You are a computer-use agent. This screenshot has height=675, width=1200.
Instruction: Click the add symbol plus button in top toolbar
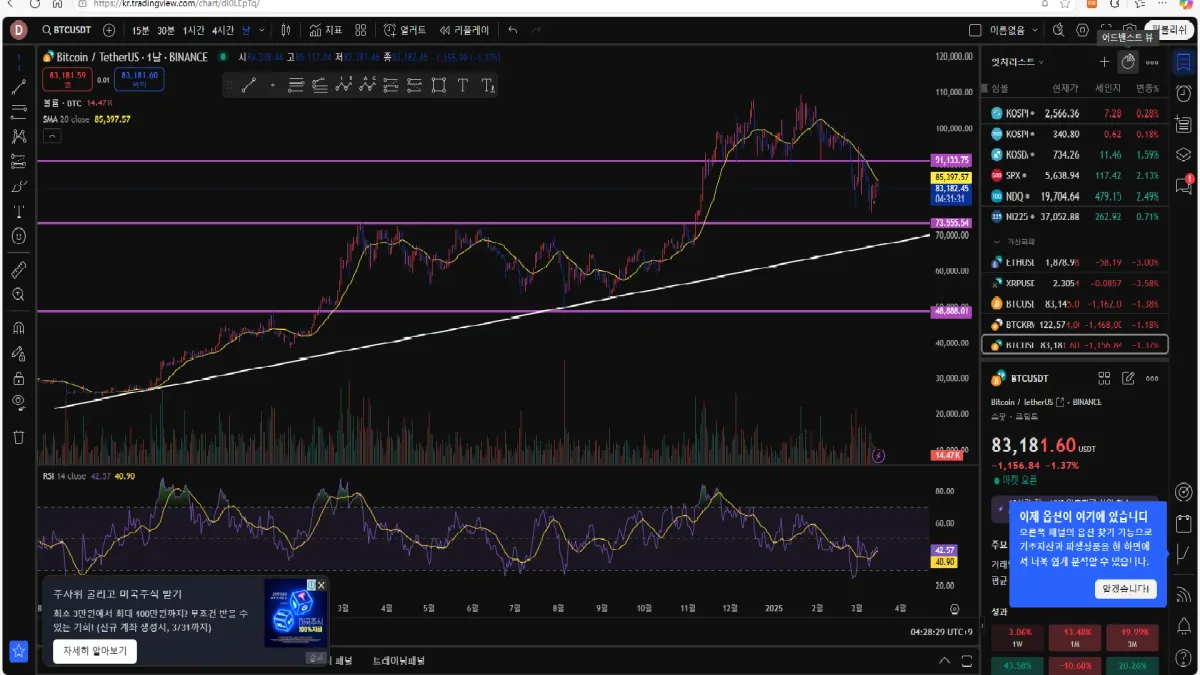click(x=109, y=30)
